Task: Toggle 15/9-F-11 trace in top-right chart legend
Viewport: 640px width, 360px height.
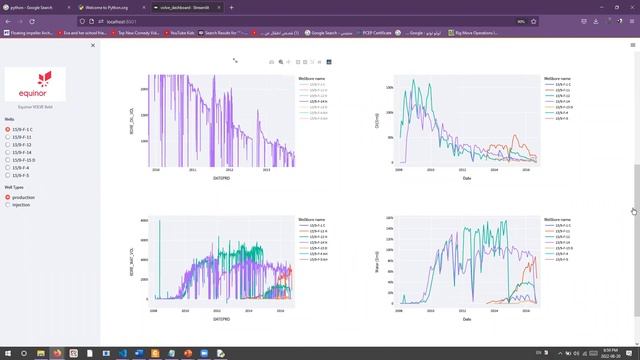Action: pyautogui.click(x=558, y=90)
